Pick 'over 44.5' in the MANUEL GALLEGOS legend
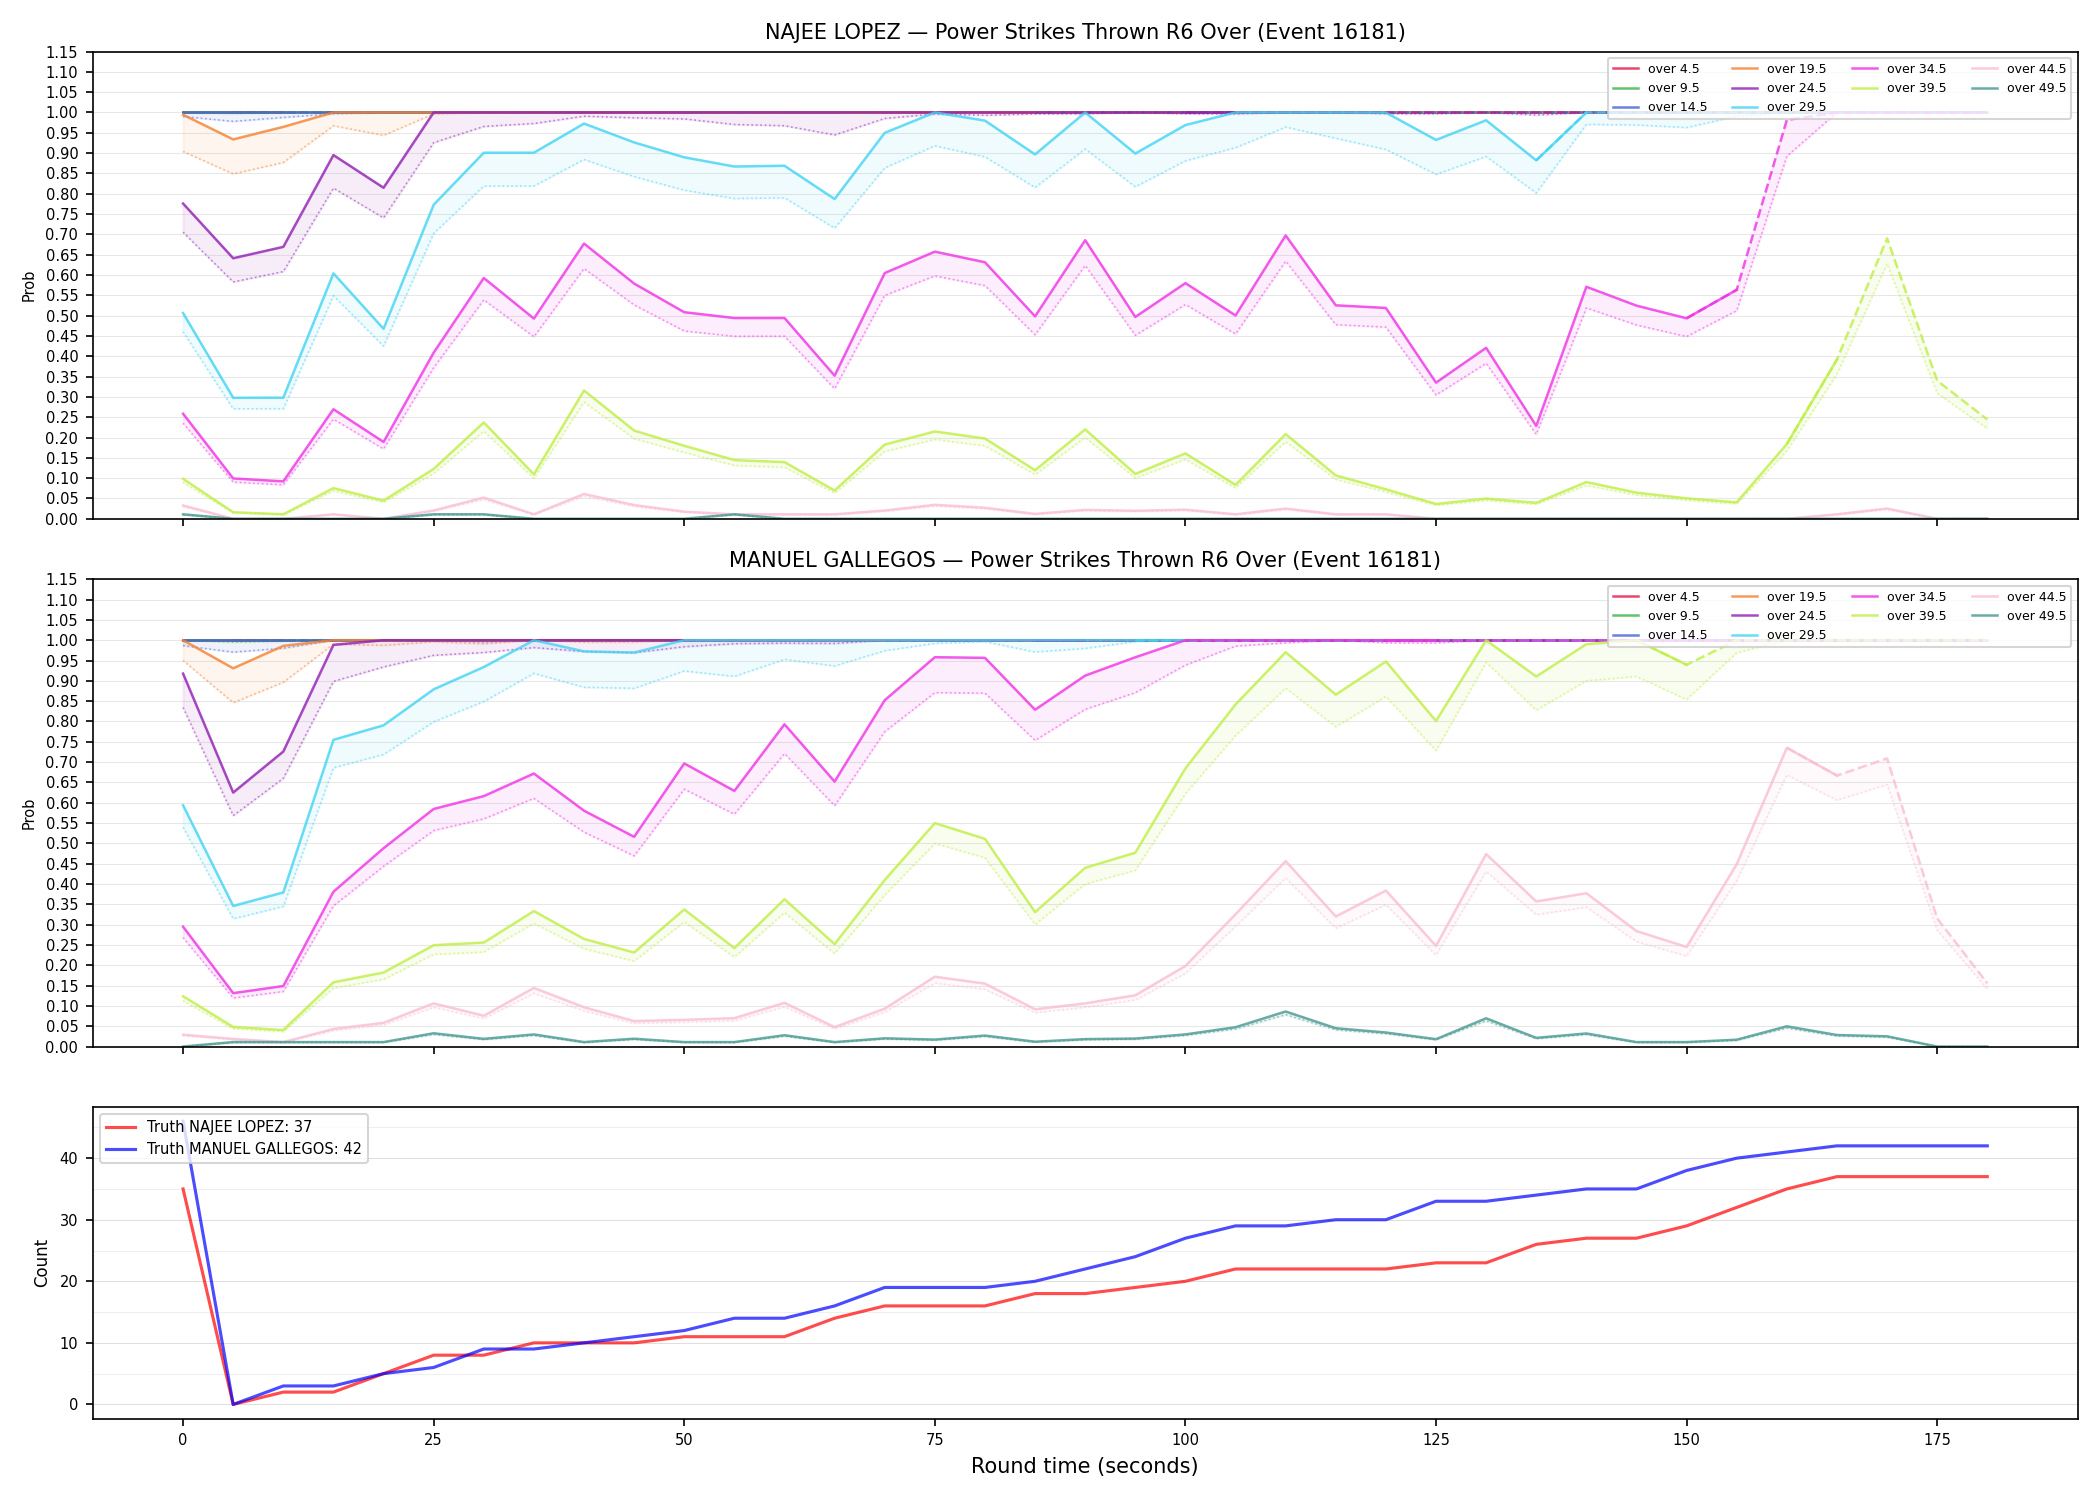Viewport: 2100px width, 1500px height. (2019, 597)
